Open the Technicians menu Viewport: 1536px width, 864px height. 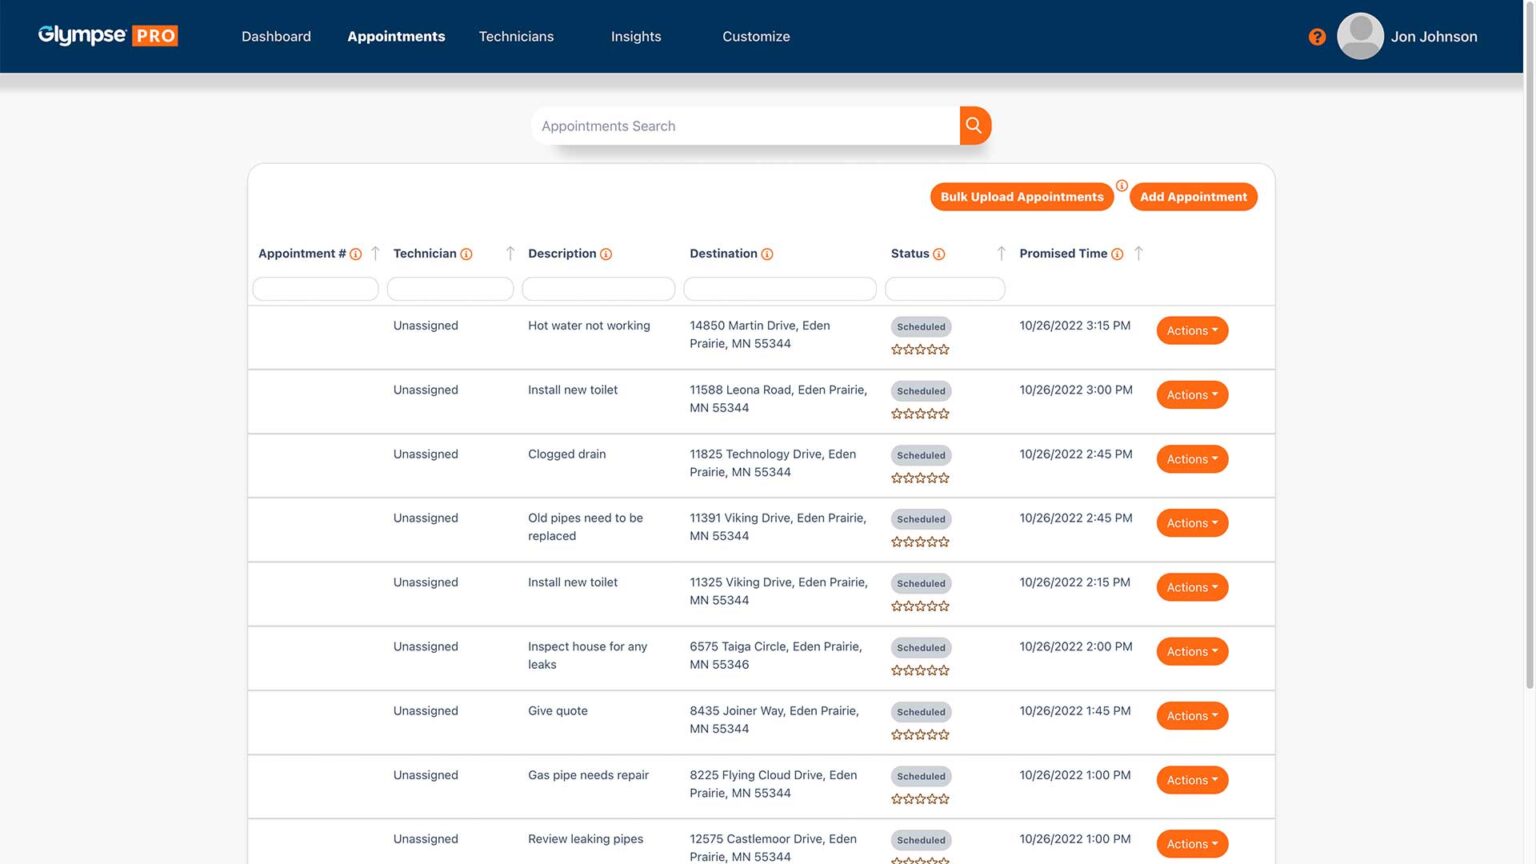[516, 36]
